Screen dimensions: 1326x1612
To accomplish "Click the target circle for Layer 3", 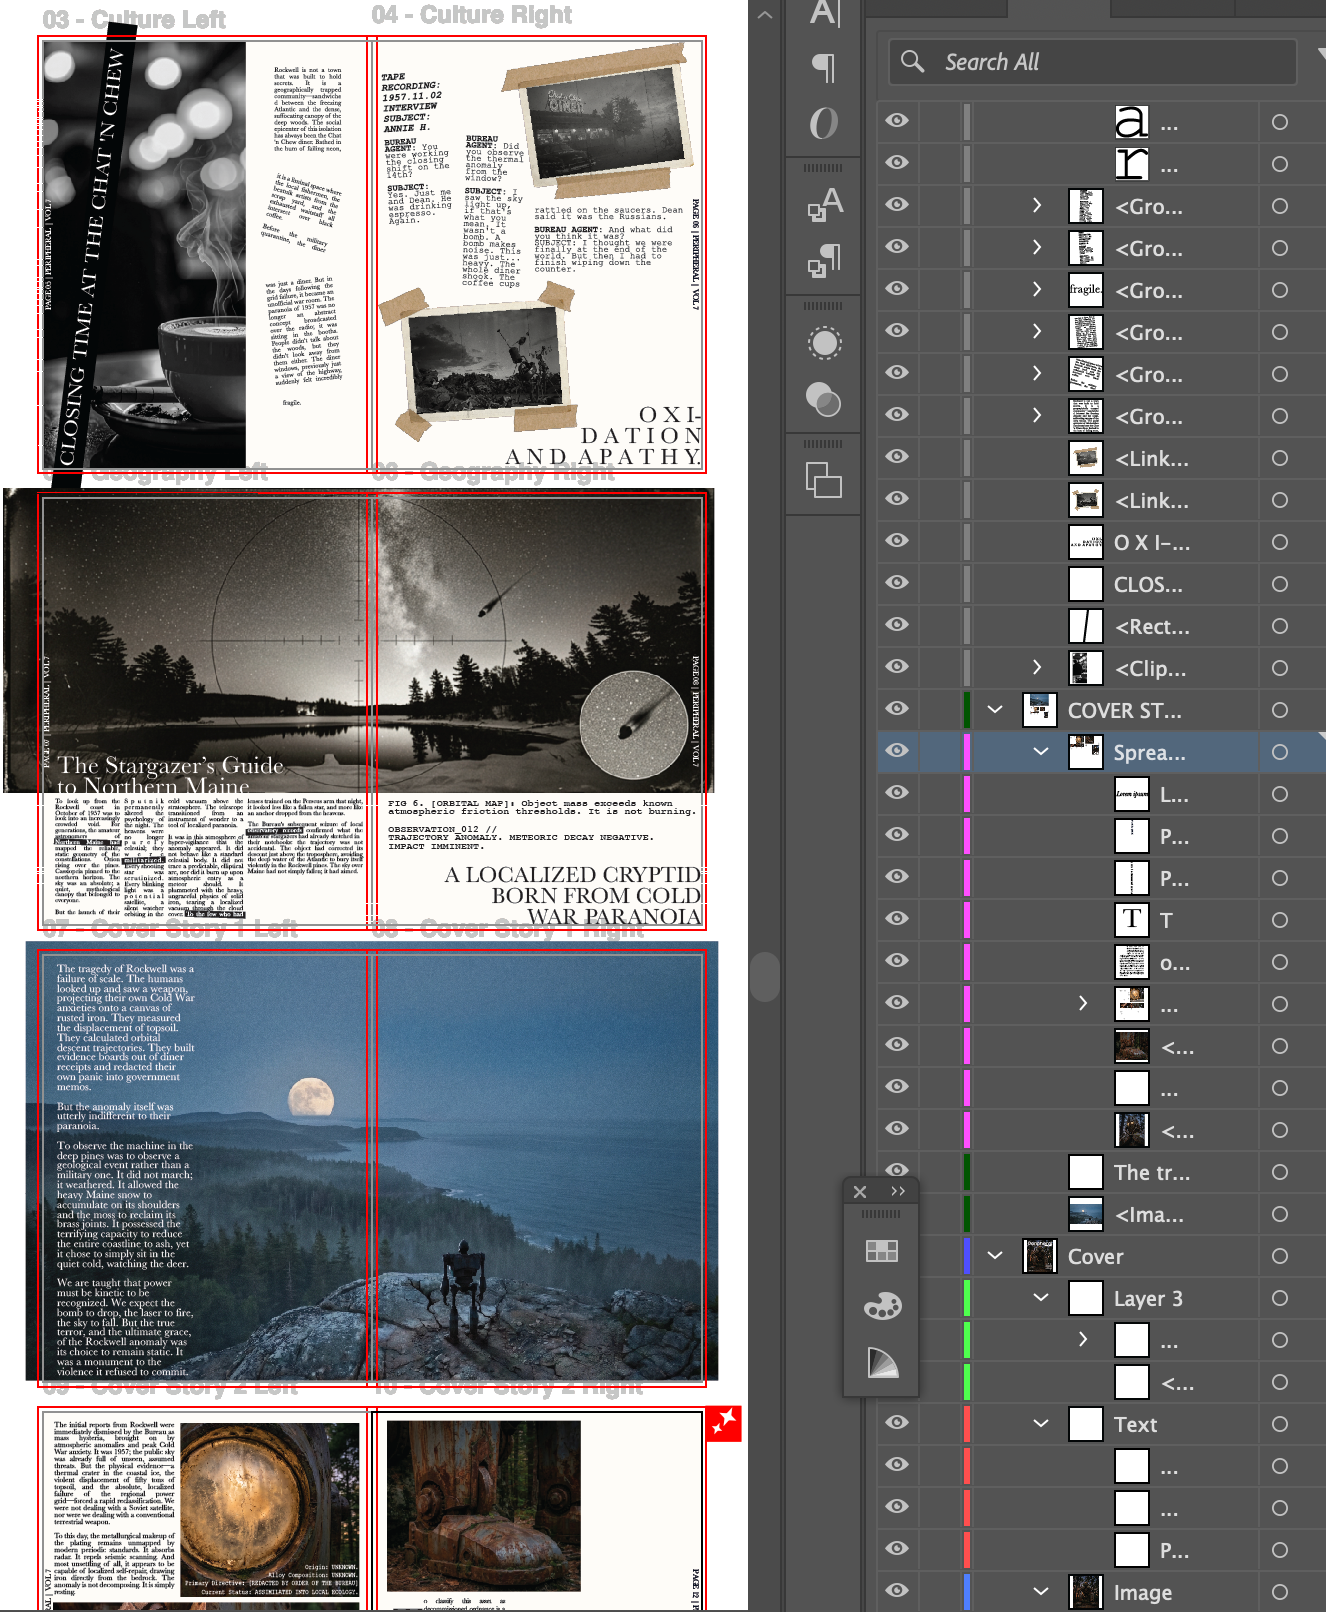I will click(x=1280, y=1298).
